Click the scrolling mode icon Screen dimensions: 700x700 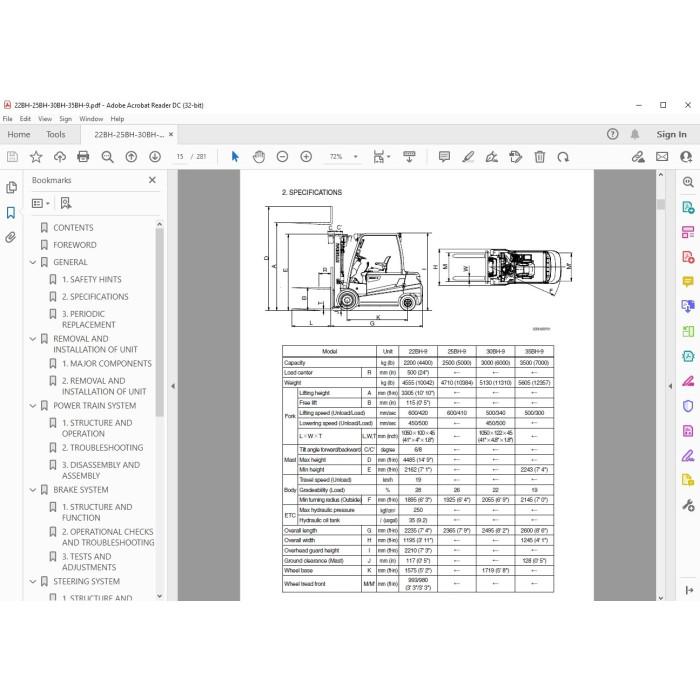pyautogui.click(x=409, y=157)
